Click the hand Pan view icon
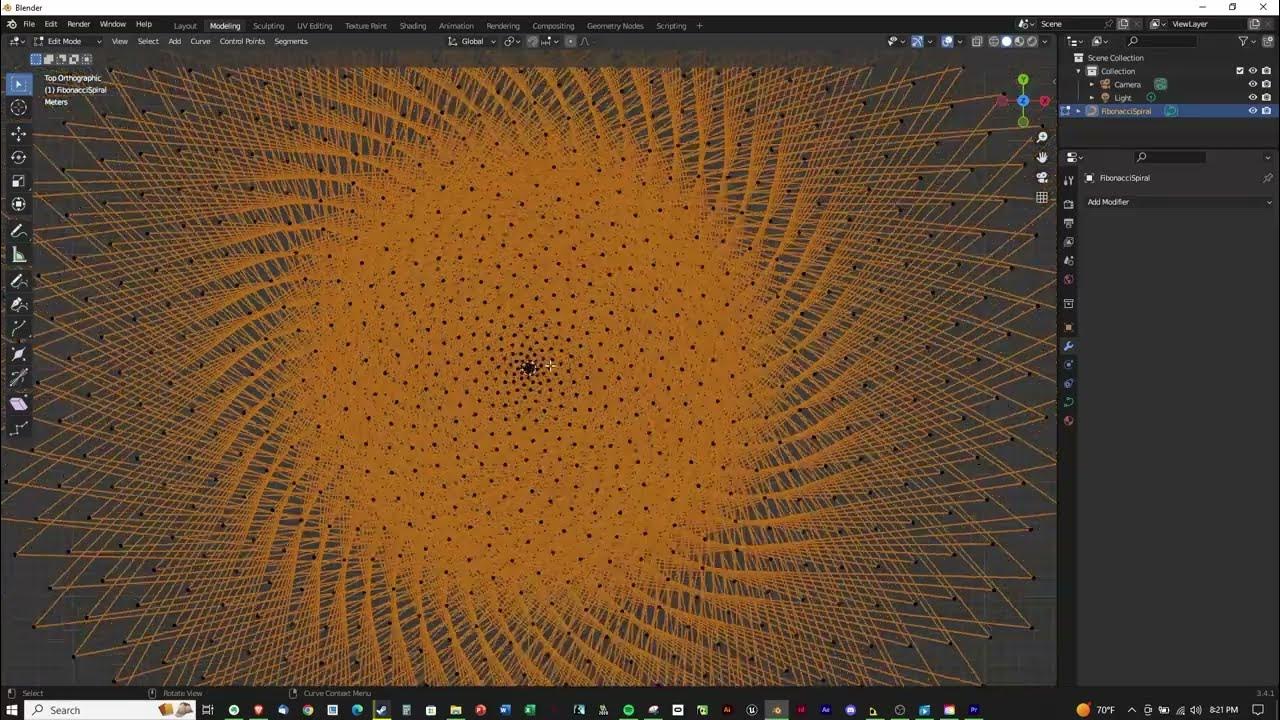1280x720 pixels. coord(1041,158)
